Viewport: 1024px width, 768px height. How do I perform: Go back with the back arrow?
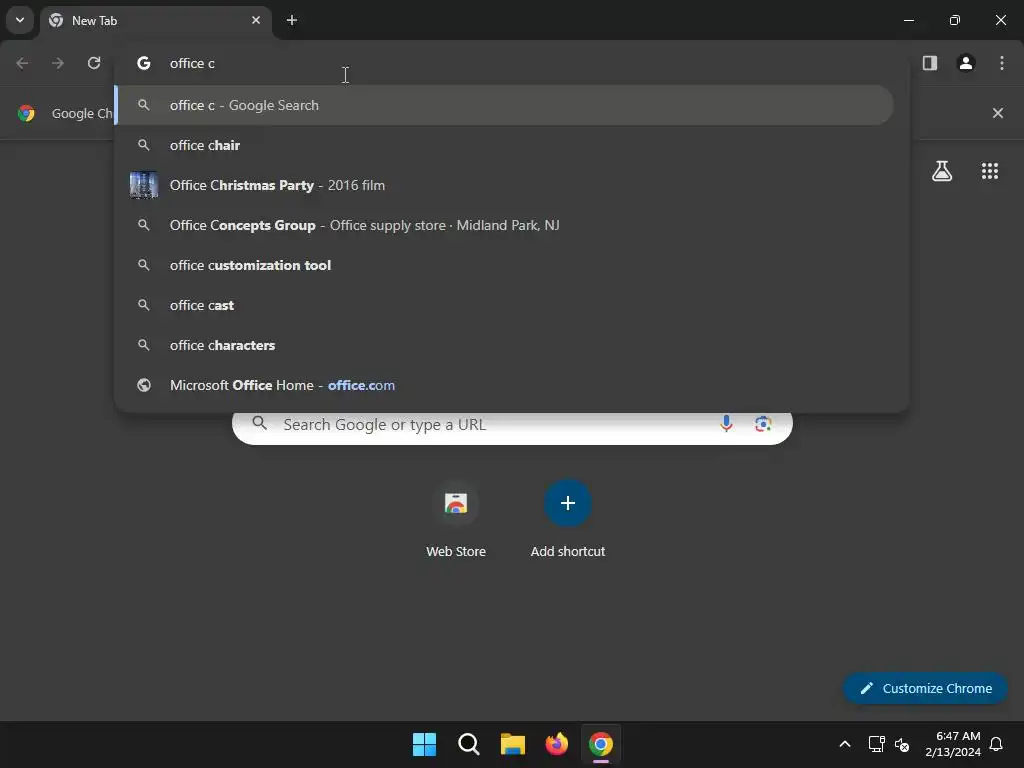[22, 63]
